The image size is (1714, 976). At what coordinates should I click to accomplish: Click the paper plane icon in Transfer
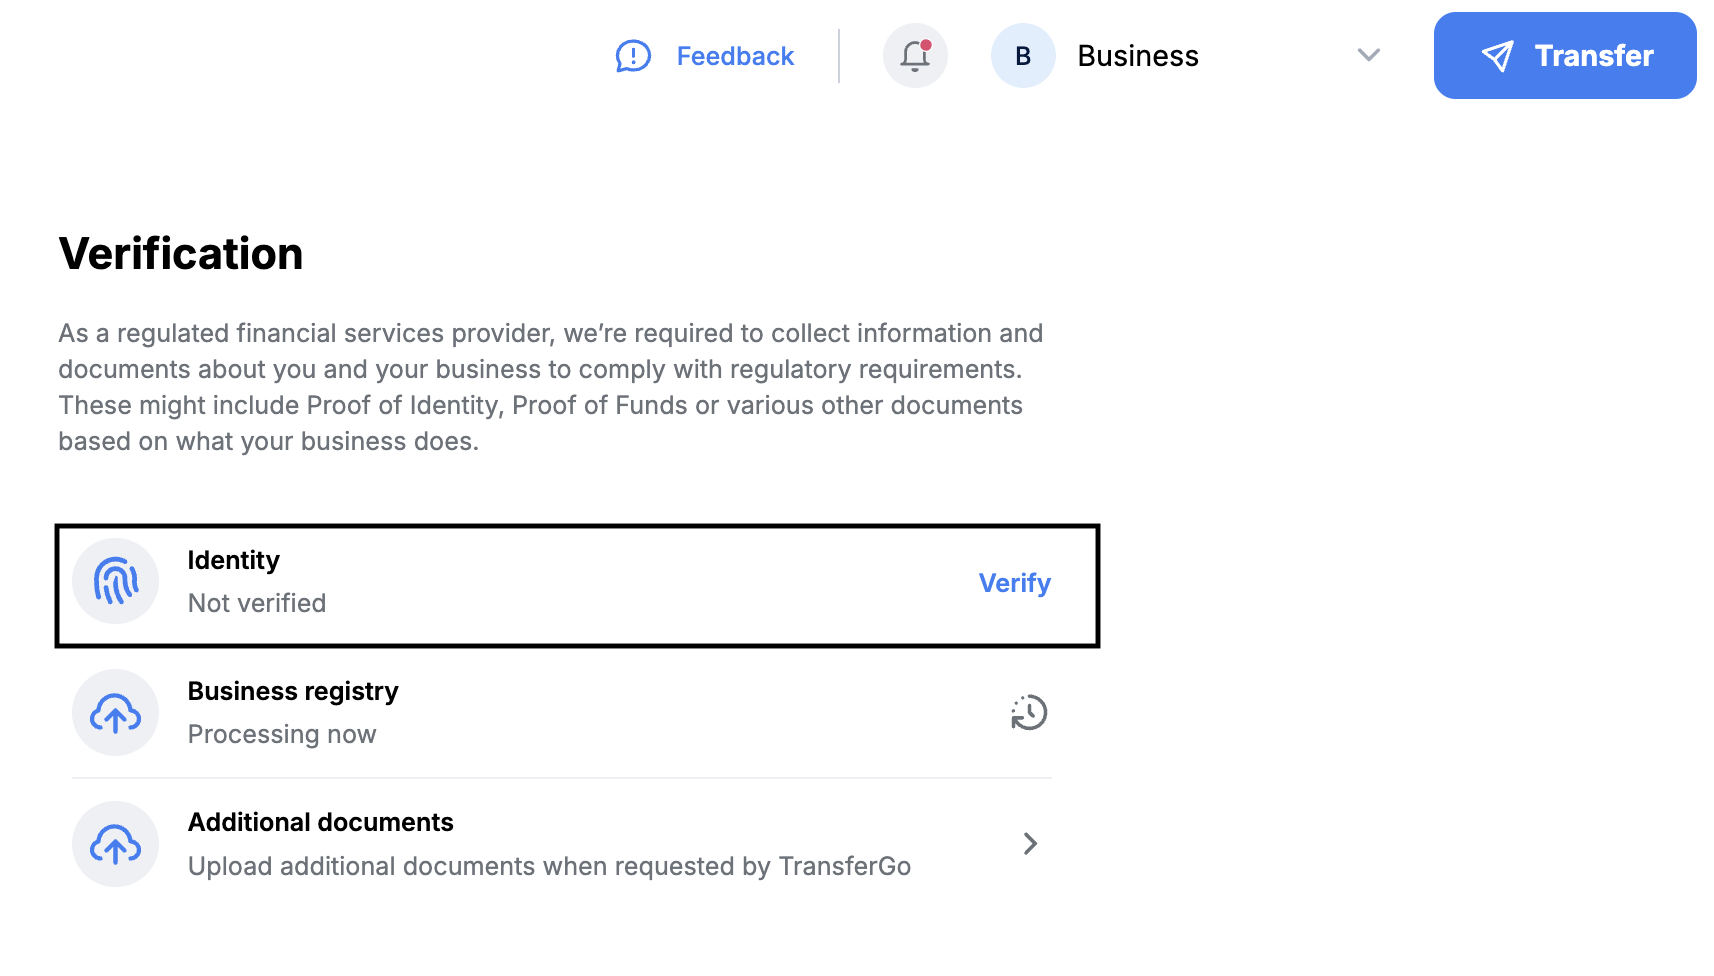tap(1497, 56)
